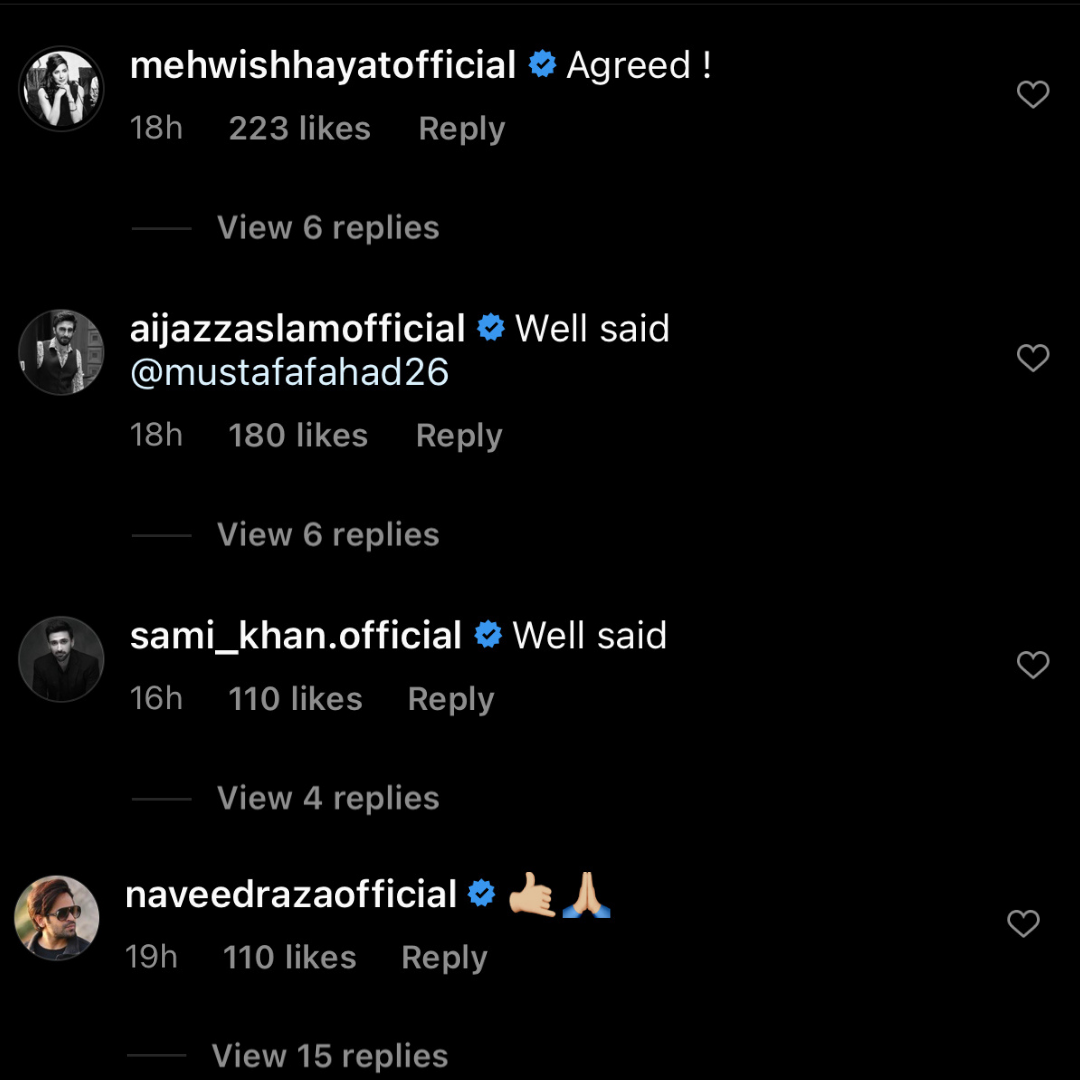Open the @mustafafahad26 mention link
The image size is (1080, 1080).
[289, 373]
